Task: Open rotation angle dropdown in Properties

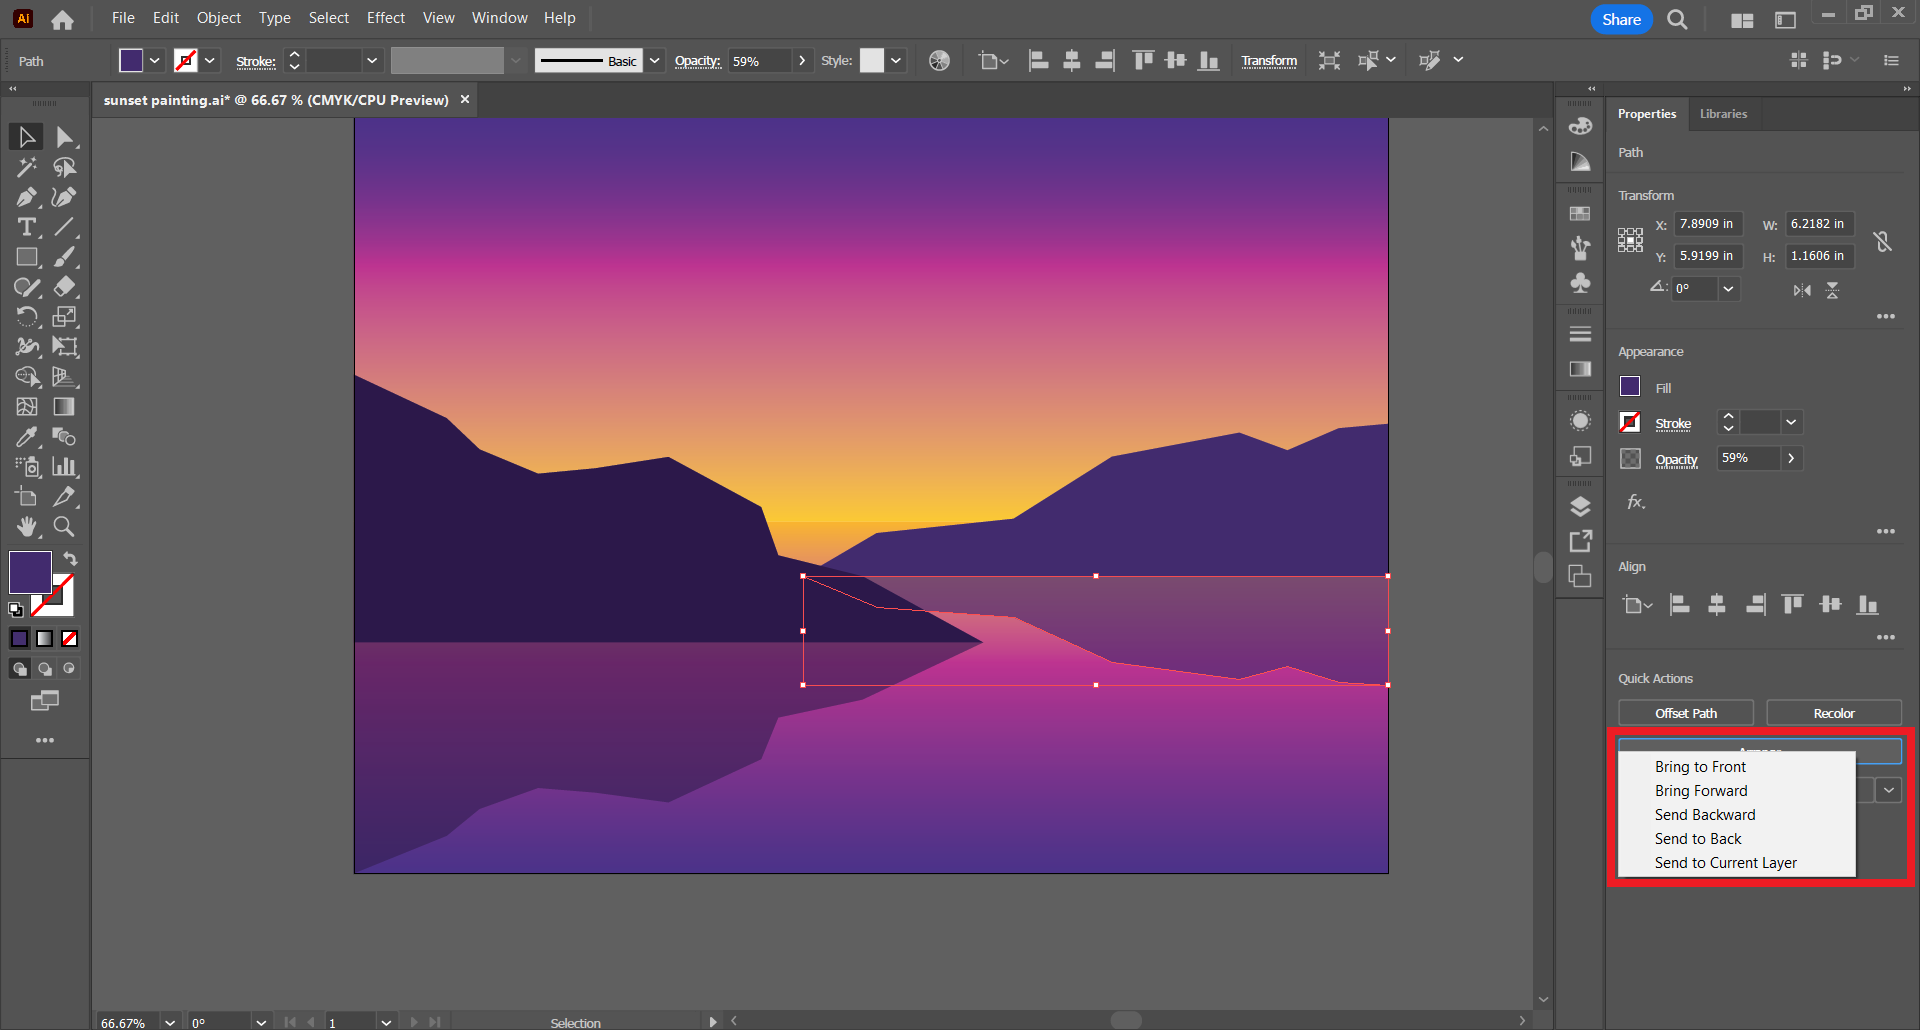Action: pos(1728,289)
